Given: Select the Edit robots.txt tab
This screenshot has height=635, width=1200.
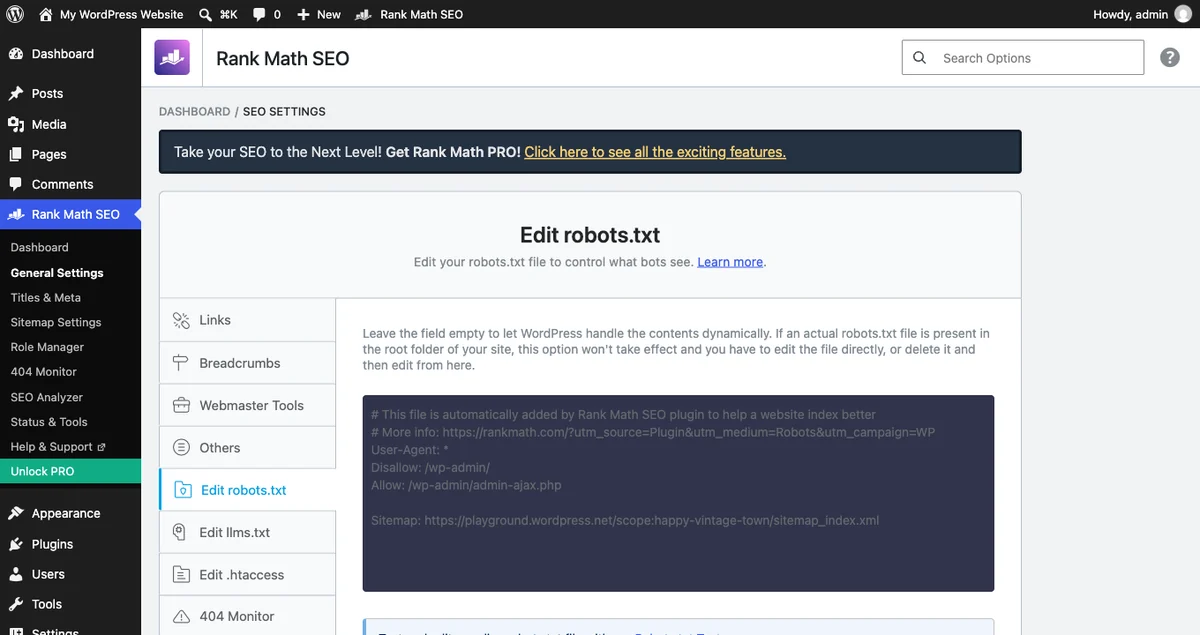Looking at the screenshot, I should (248, 490).
